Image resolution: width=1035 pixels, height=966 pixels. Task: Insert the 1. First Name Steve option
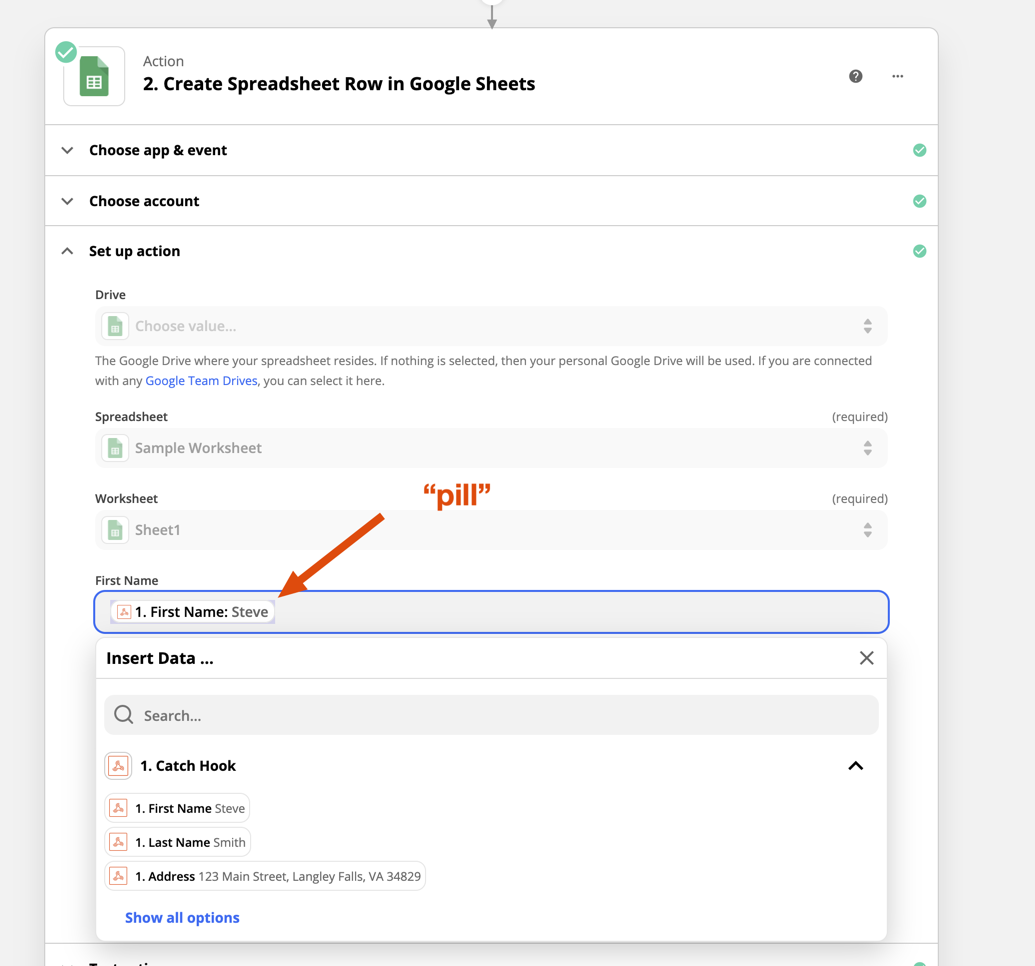(177, 808)
